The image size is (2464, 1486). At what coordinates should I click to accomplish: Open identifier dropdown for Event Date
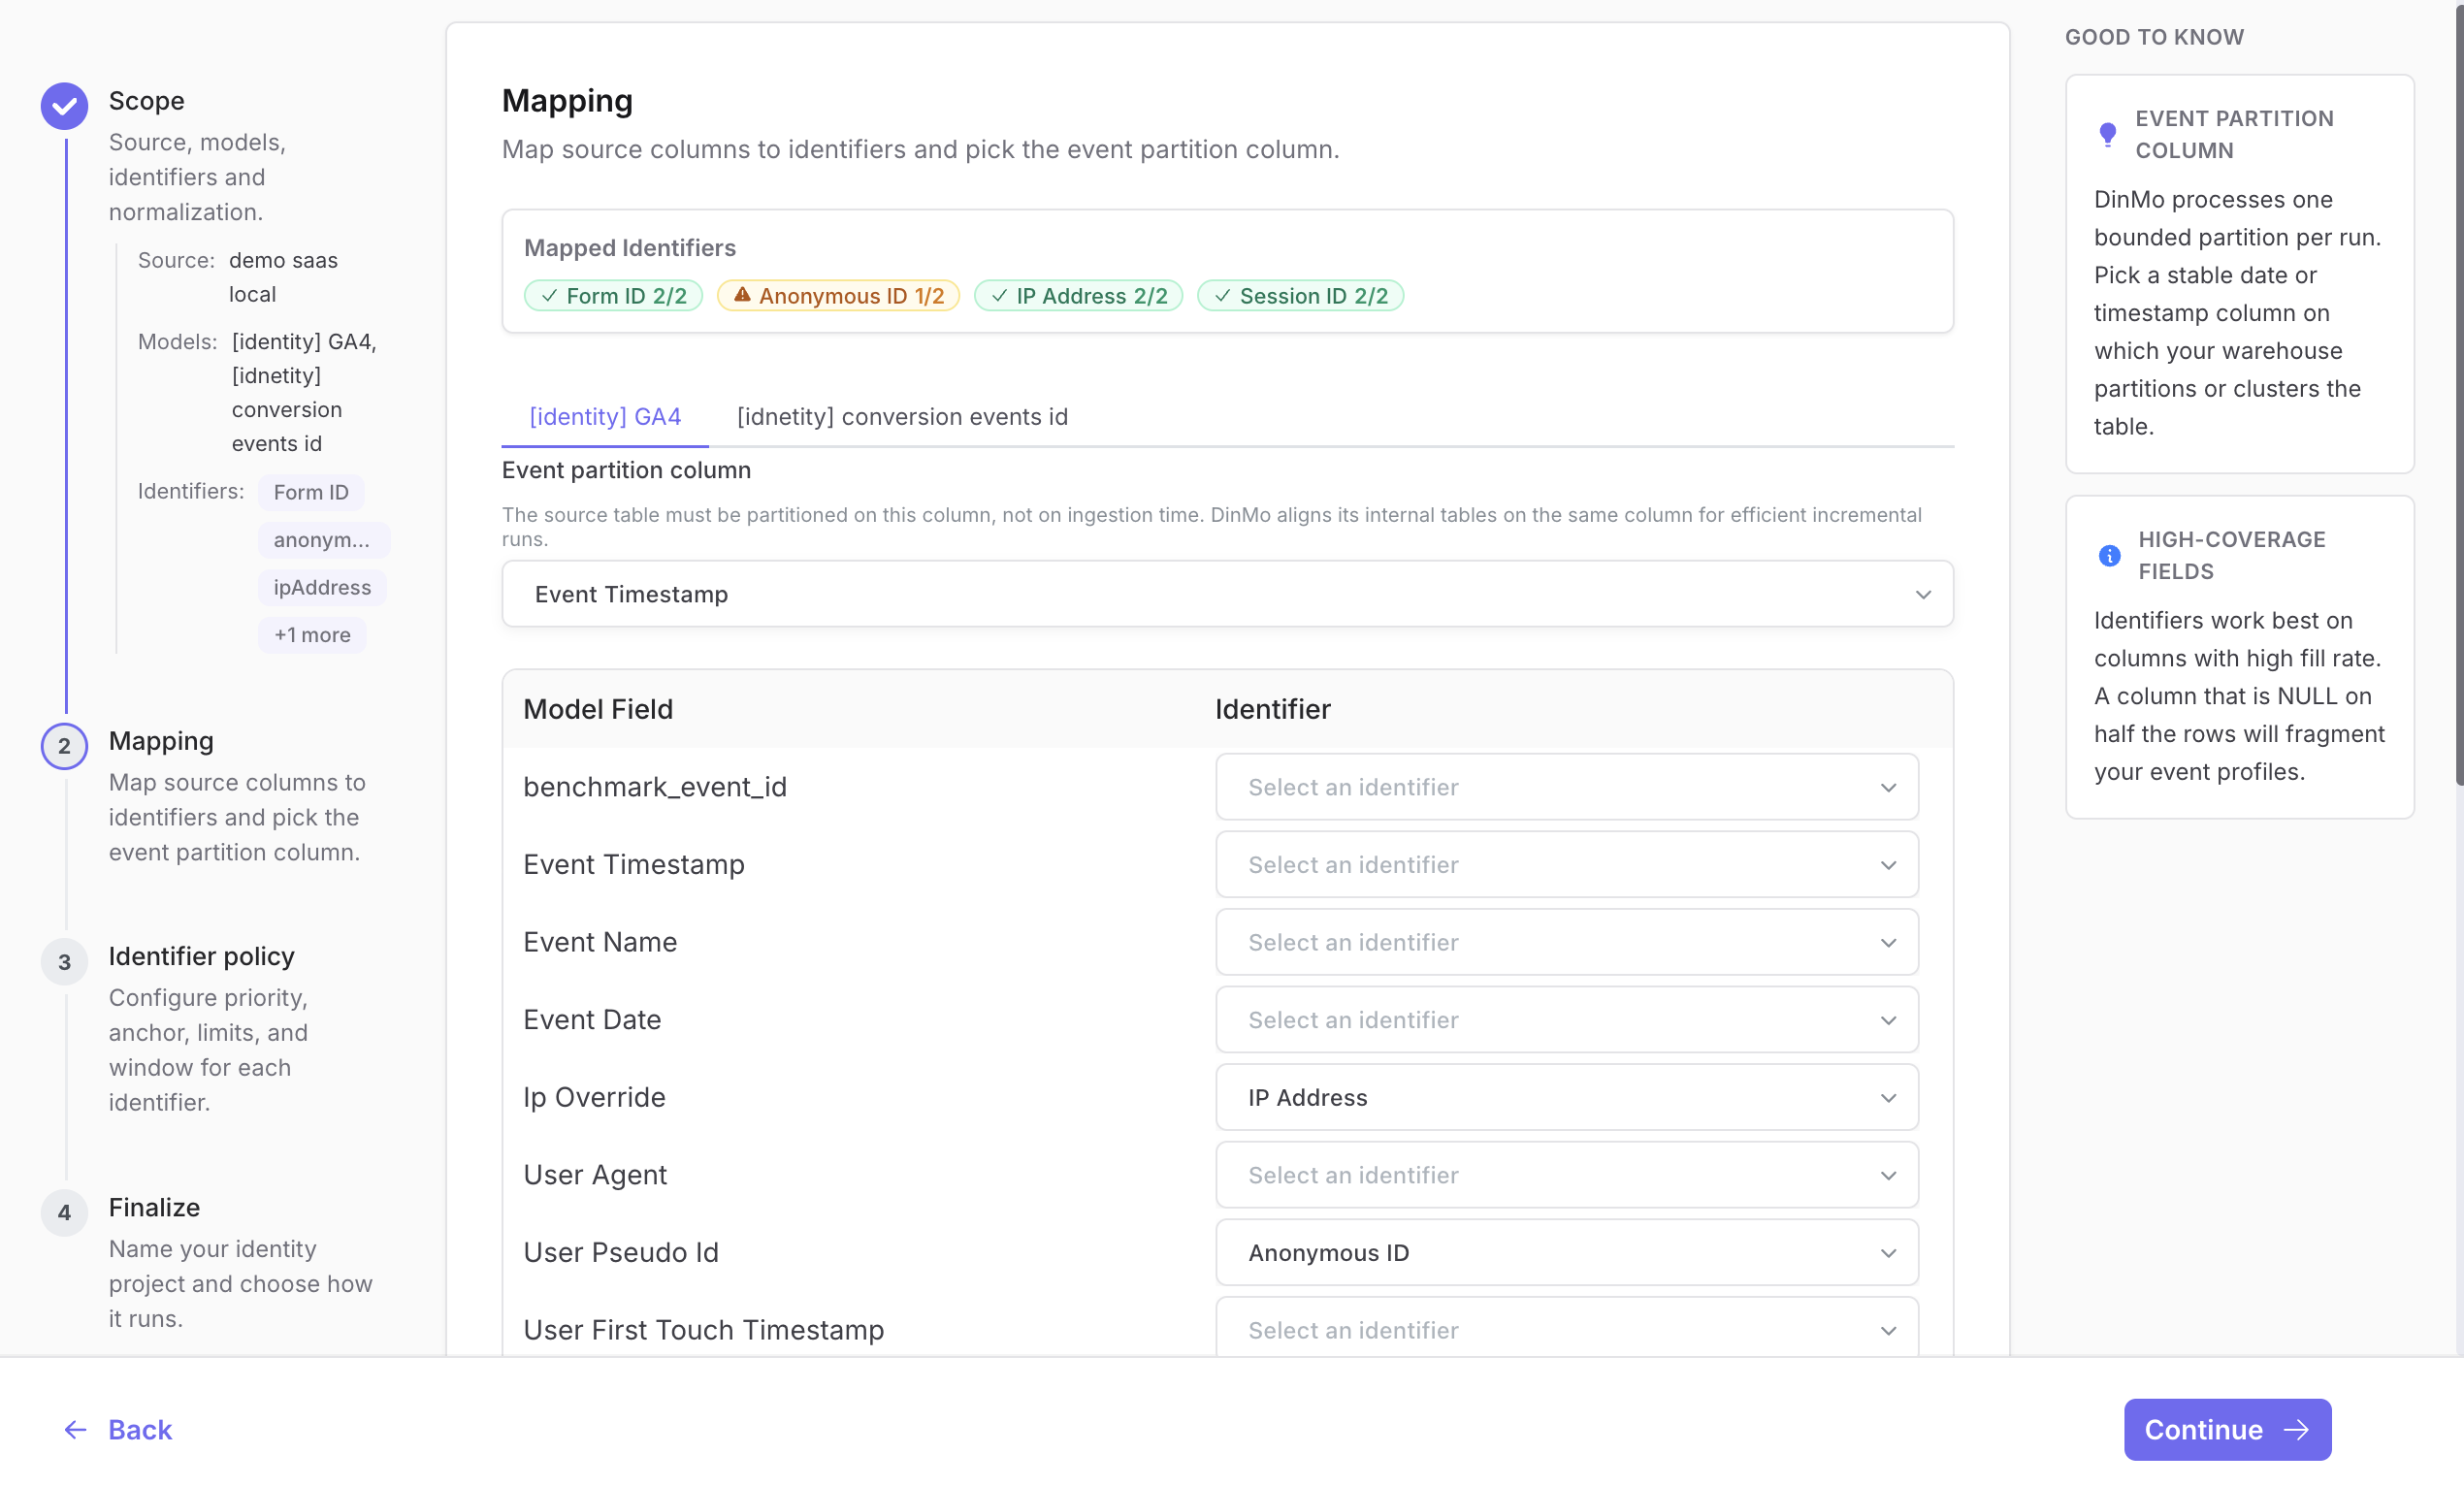pos(1566,1019)
